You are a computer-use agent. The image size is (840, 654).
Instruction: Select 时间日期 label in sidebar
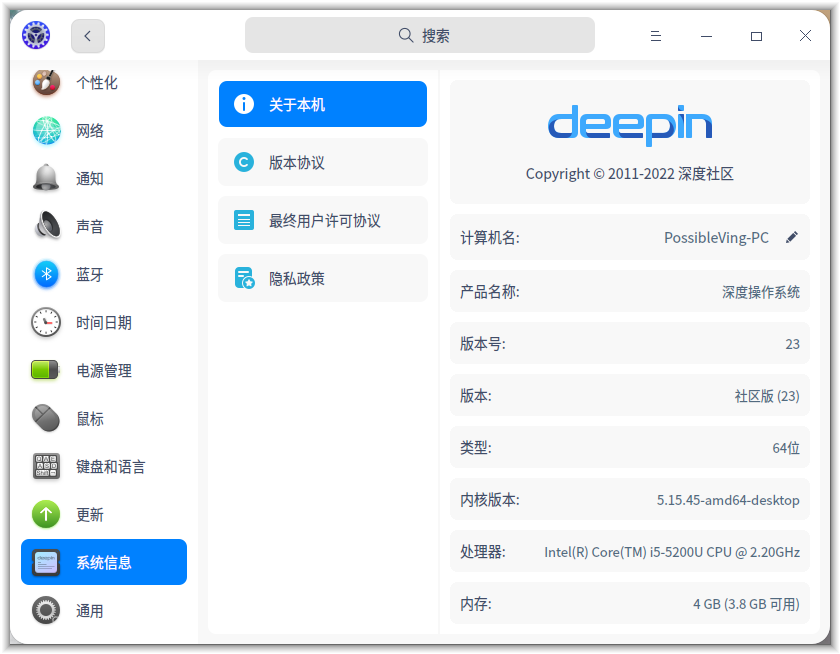click(x=104, y=322)
